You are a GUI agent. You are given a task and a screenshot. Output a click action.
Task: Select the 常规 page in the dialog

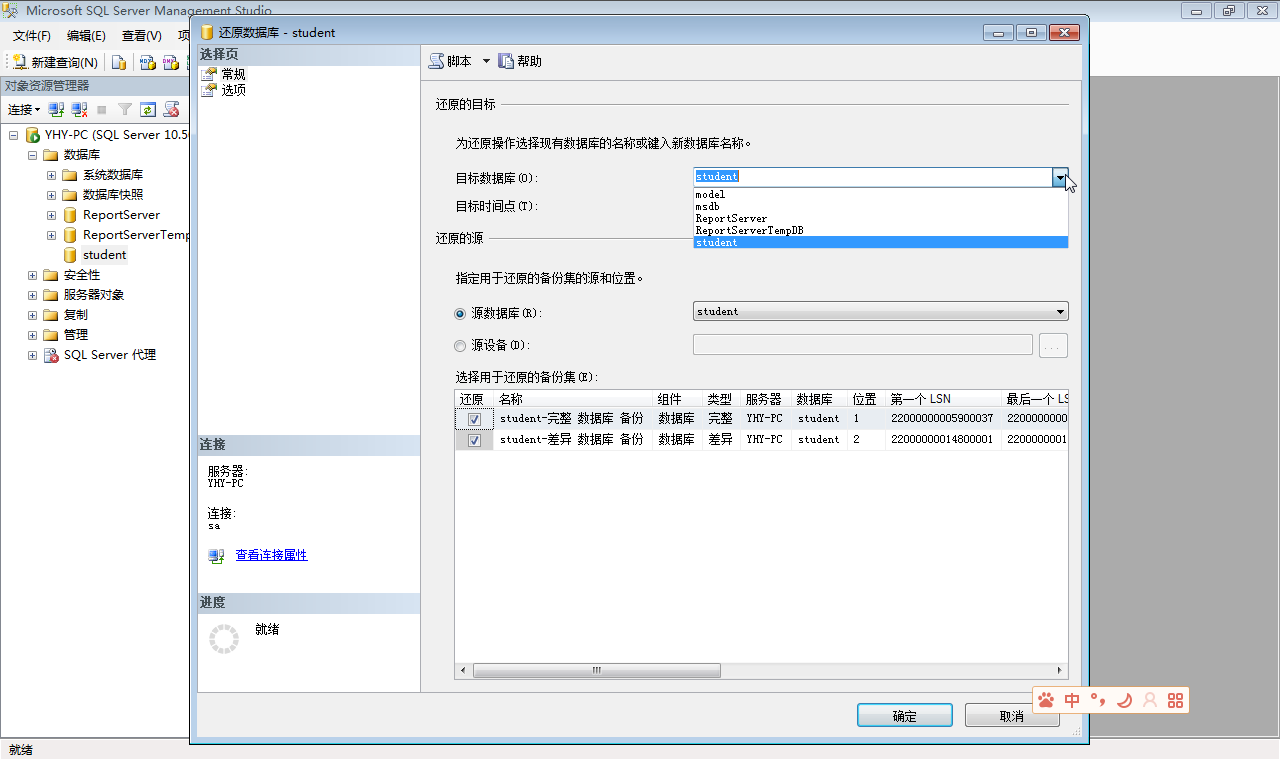[x=233, y=74]
